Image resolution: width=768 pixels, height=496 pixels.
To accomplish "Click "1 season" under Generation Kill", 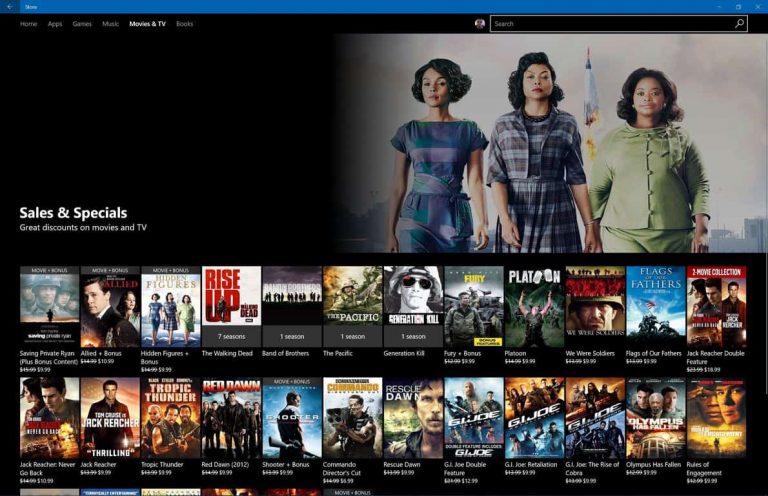I will pyautogui.click(x=413, y=336).
